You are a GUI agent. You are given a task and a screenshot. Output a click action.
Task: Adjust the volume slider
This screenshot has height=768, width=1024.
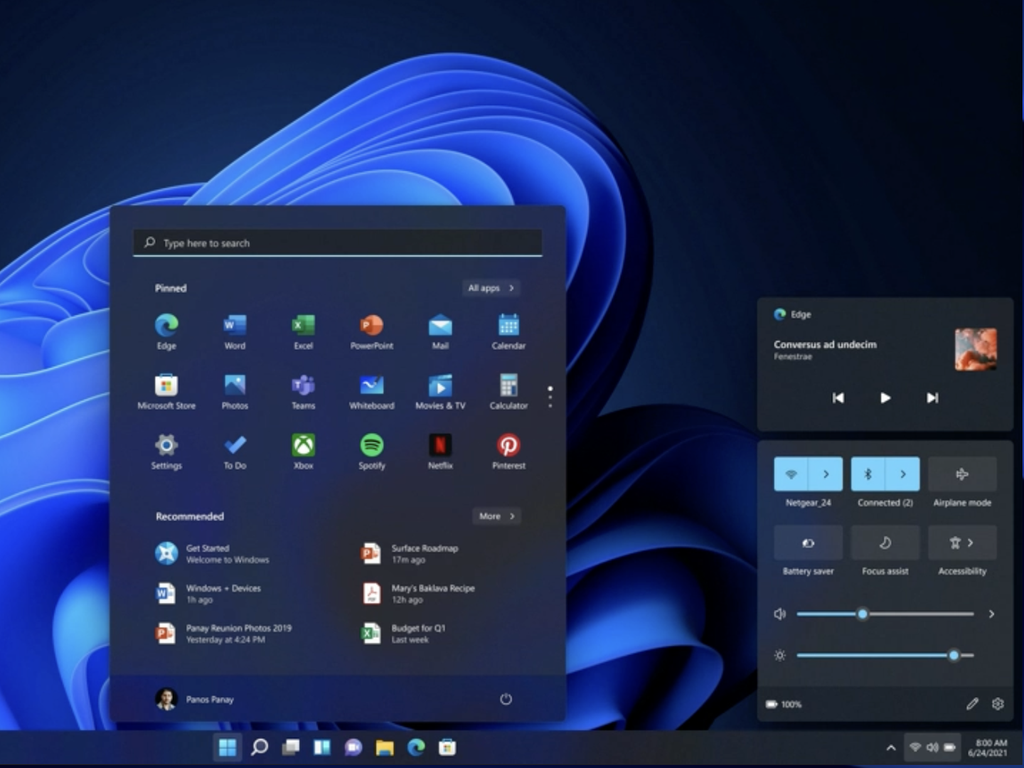[x=885, y=614]
